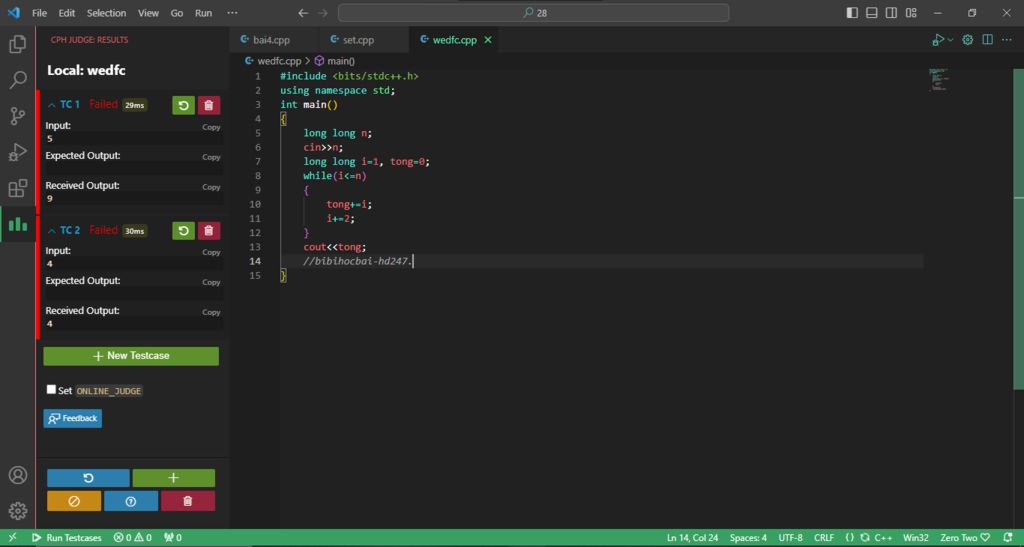Click the TC 1 input field showing 5
Screen dimensions: 1024x547
(134, 139)
